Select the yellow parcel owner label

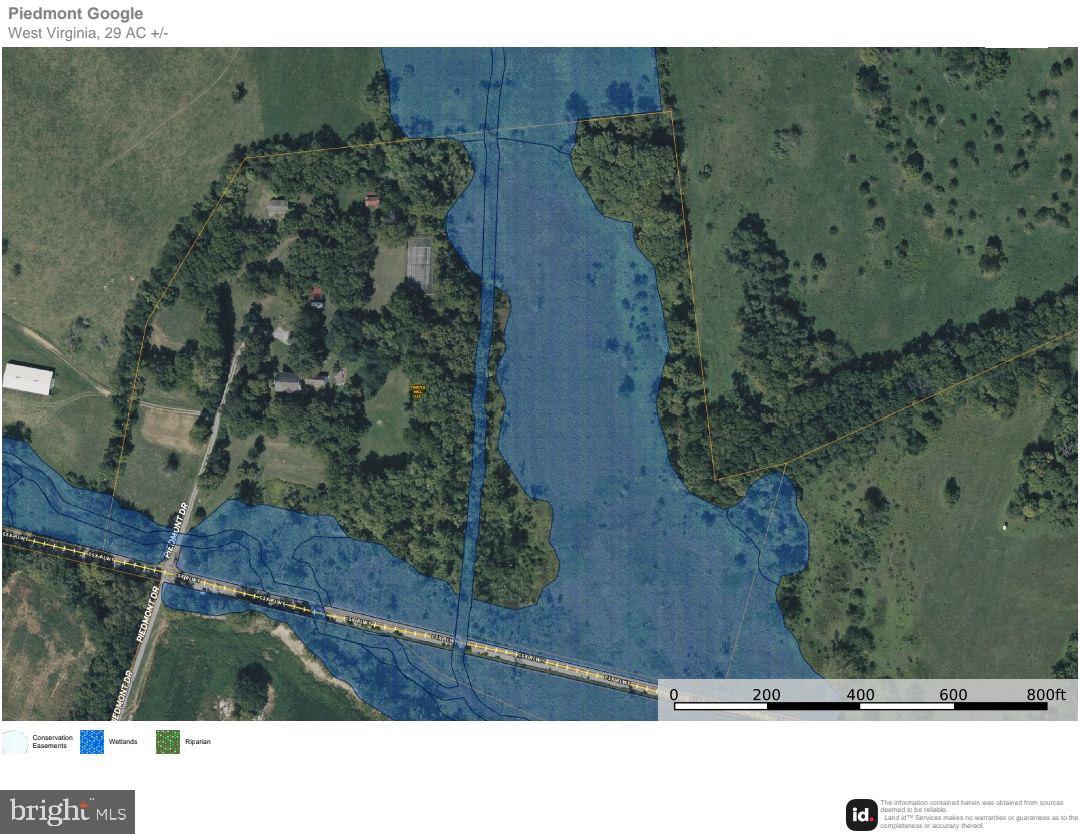(x=418, y=391)
